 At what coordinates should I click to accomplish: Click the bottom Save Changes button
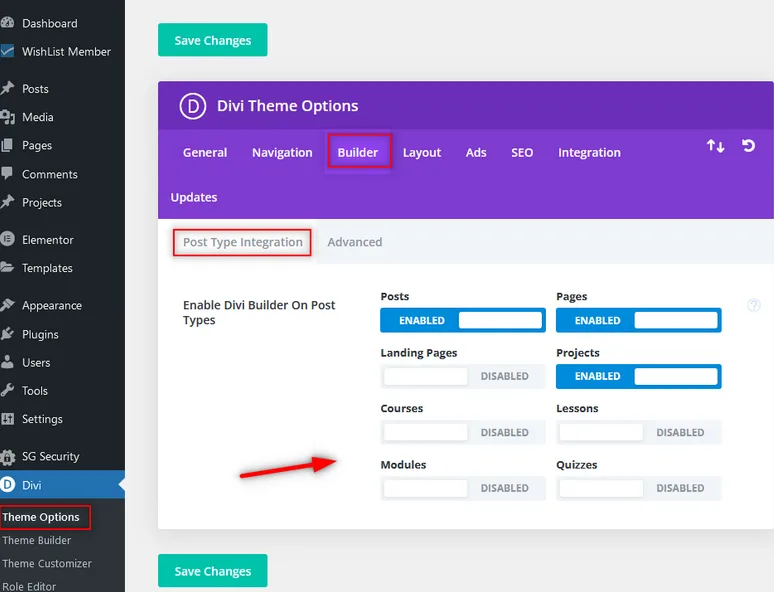[x=213, y=571]
